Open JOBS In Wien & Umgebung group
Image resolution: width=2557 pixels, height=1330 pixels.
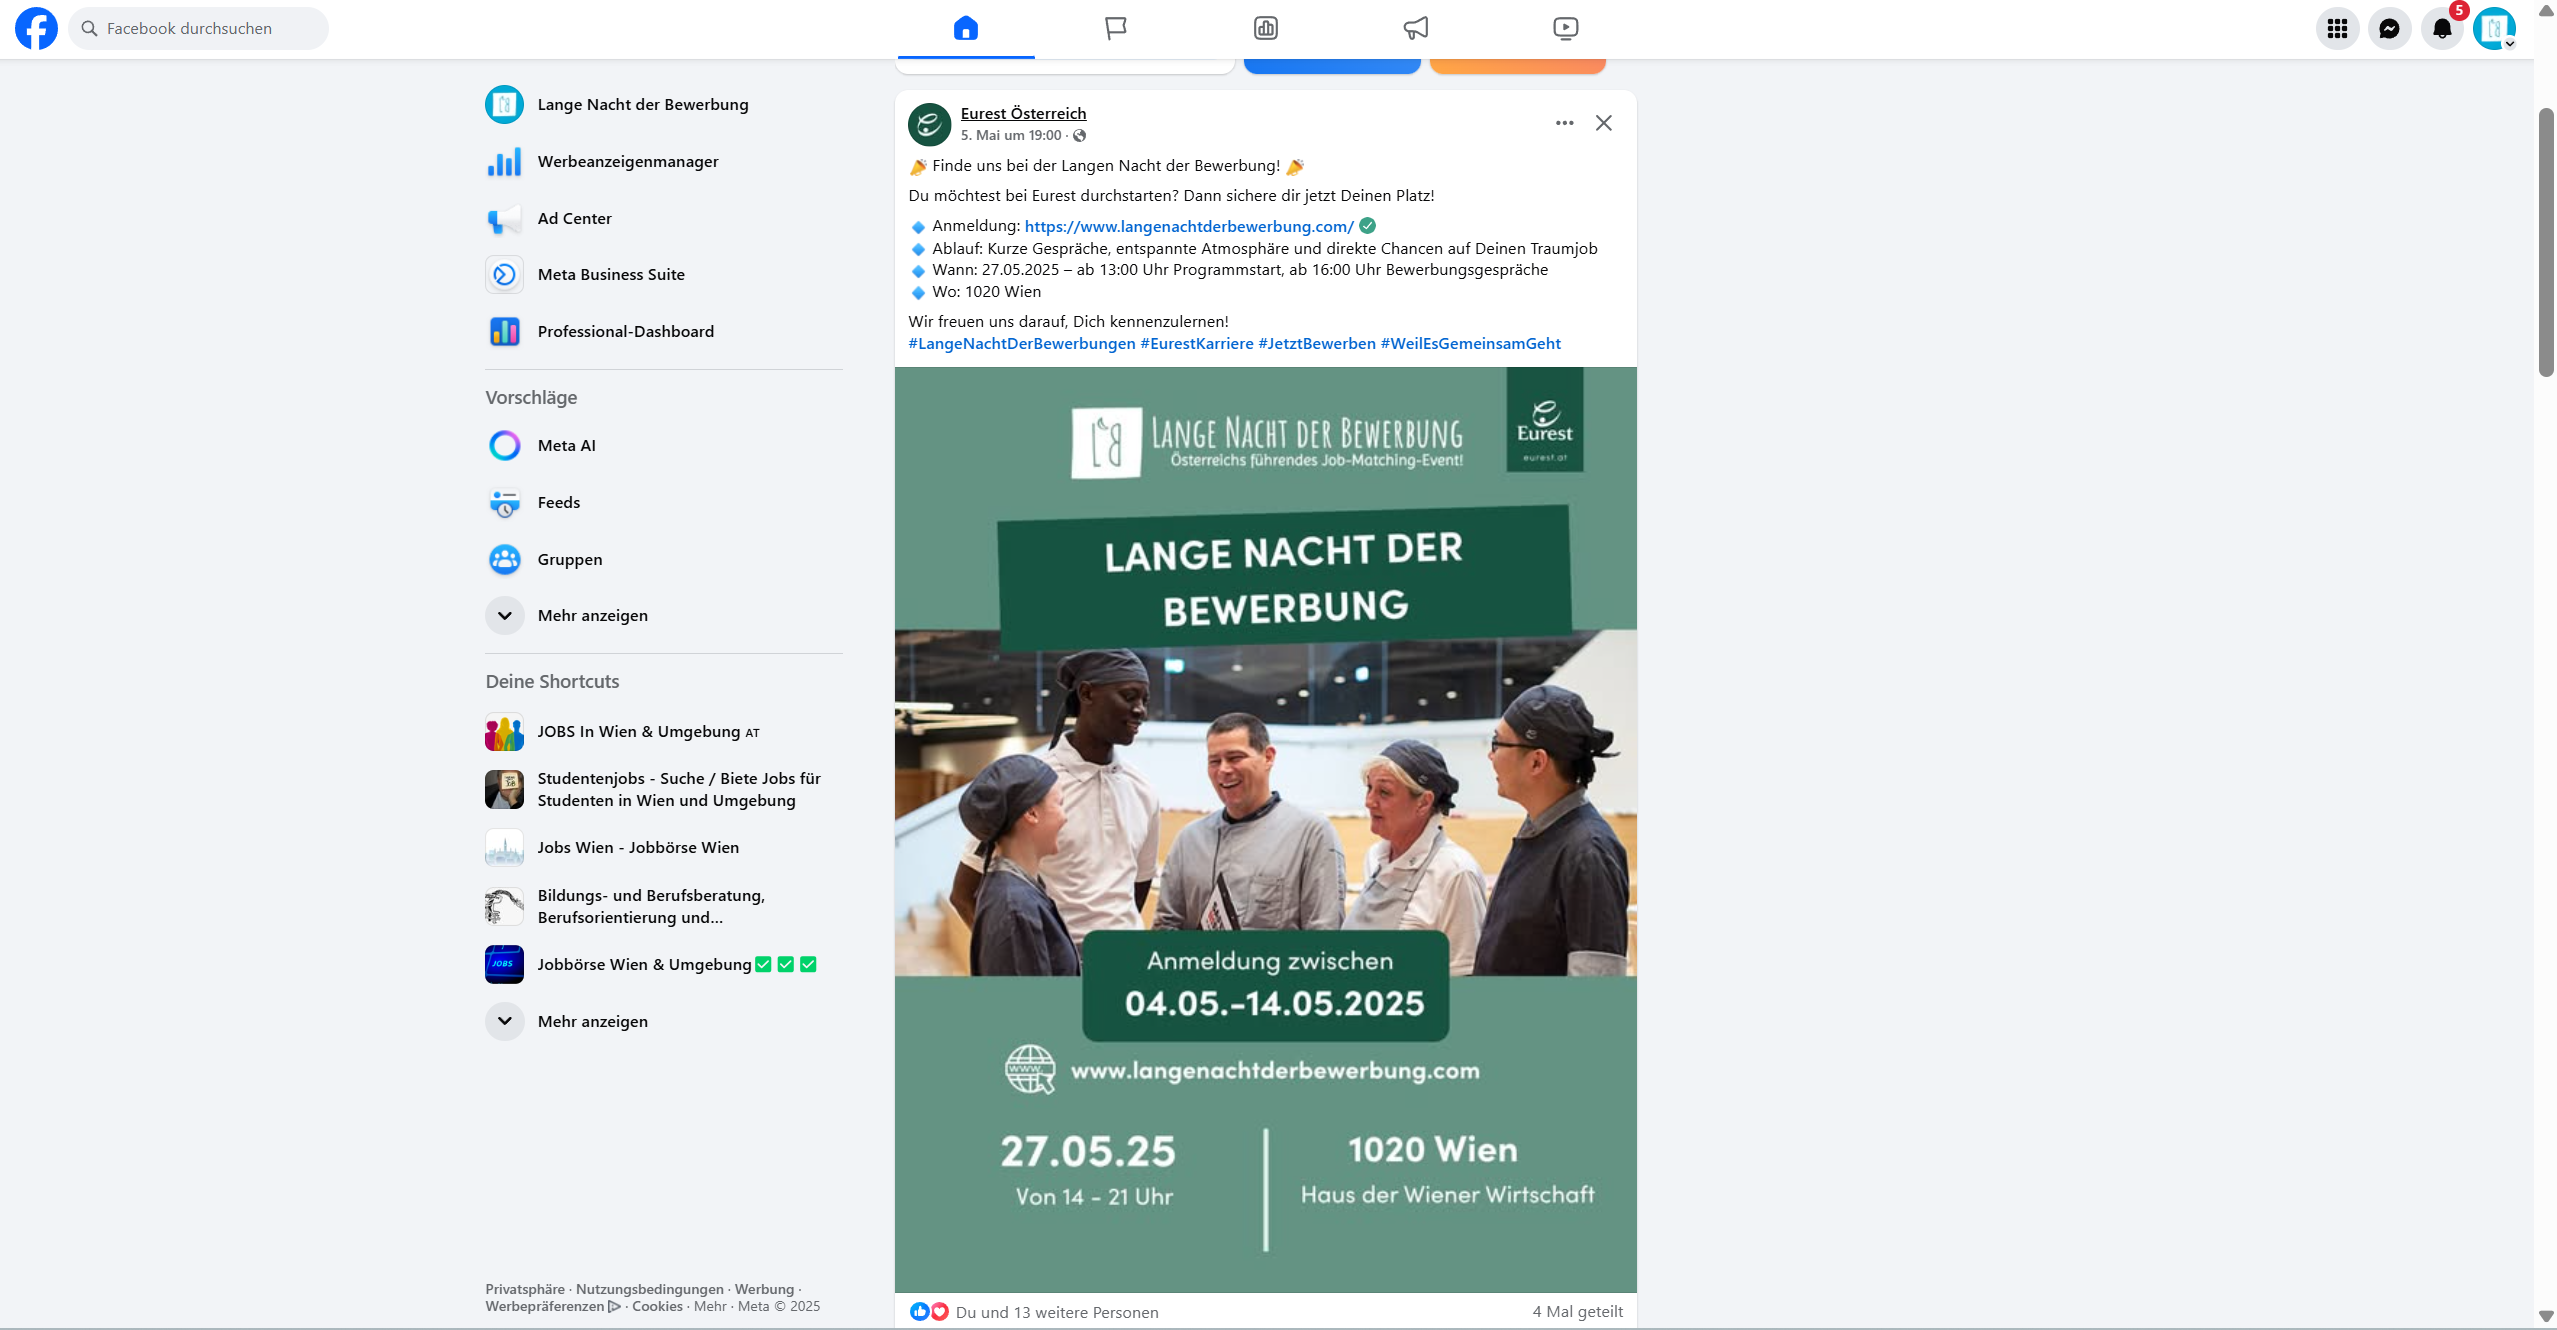coord(664,732)
